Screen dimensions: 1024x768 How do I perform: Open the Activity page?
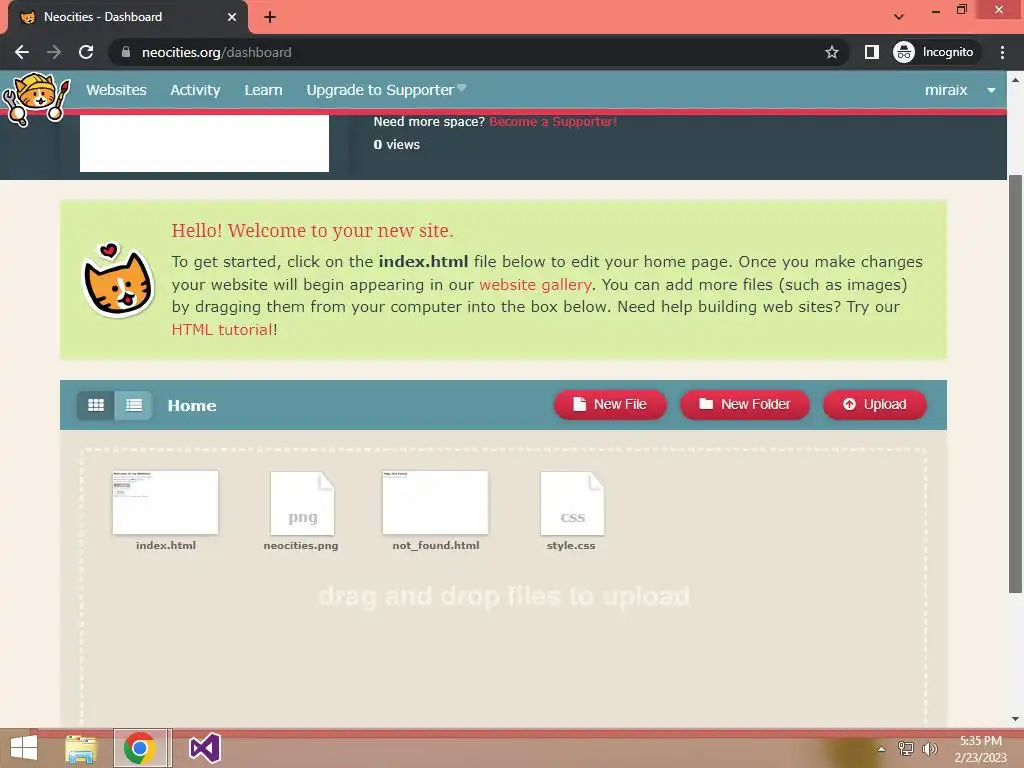195,90
